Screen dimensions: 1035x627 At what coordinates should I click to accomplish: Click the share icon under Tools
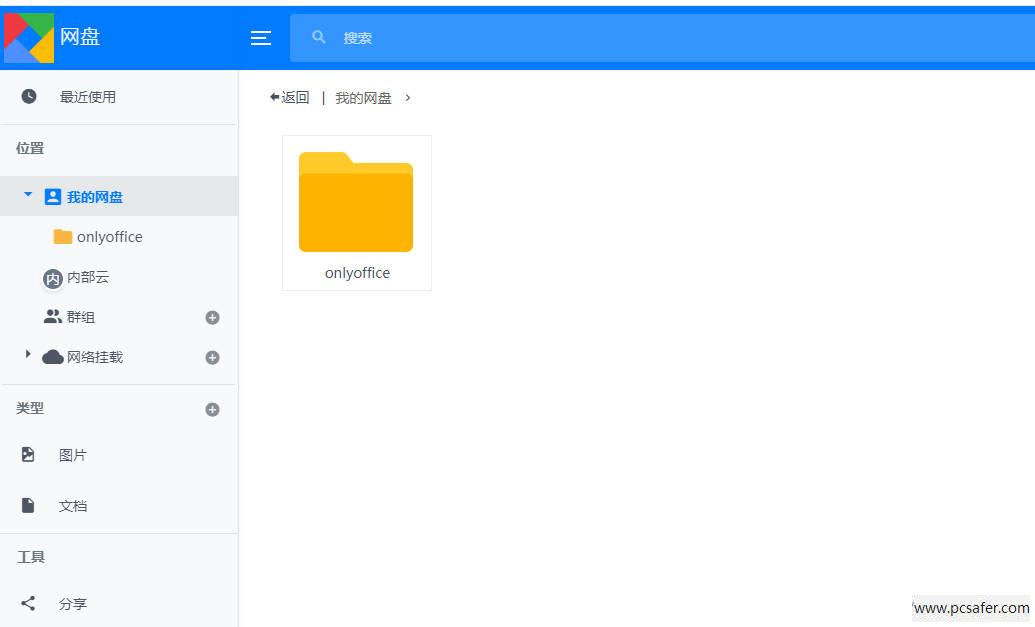point(29,604)
